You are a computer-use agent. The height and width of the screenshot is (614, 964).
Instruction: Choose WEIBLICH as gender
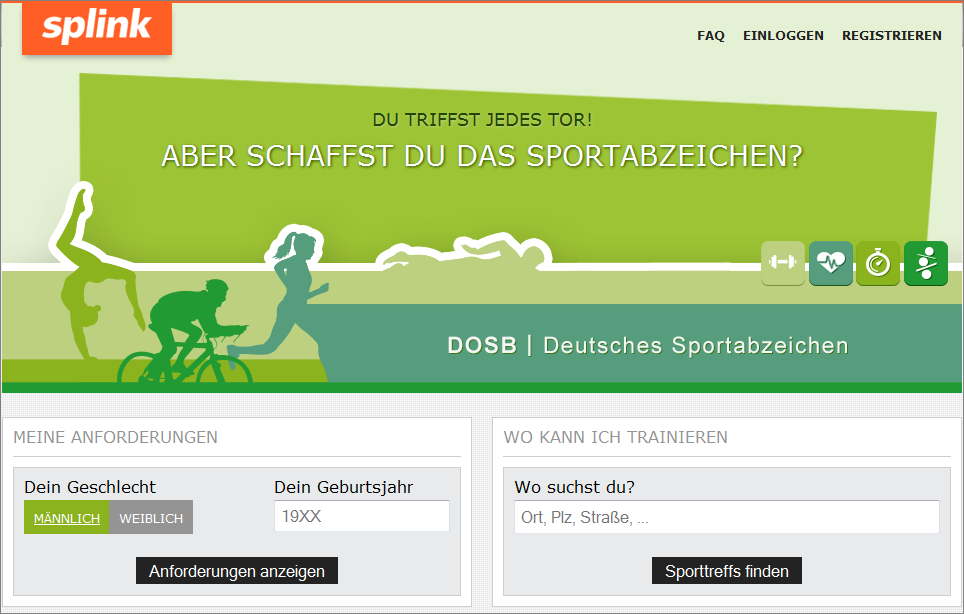[151, 517]
